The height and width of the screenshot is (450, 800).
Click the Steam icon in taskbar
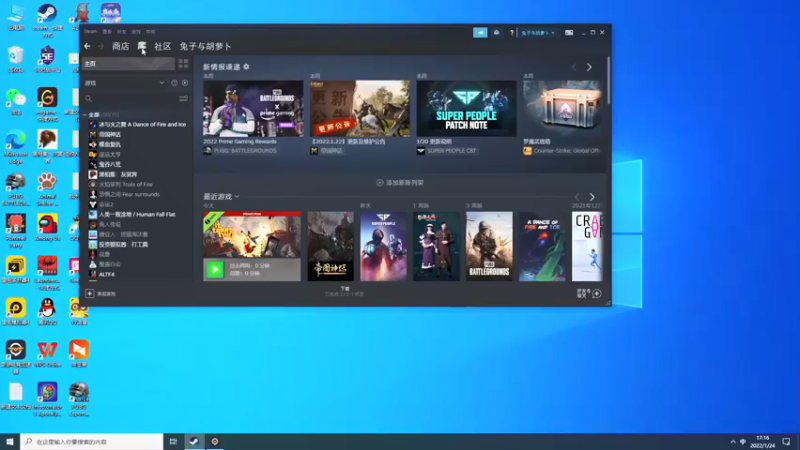tap(194, 441)
